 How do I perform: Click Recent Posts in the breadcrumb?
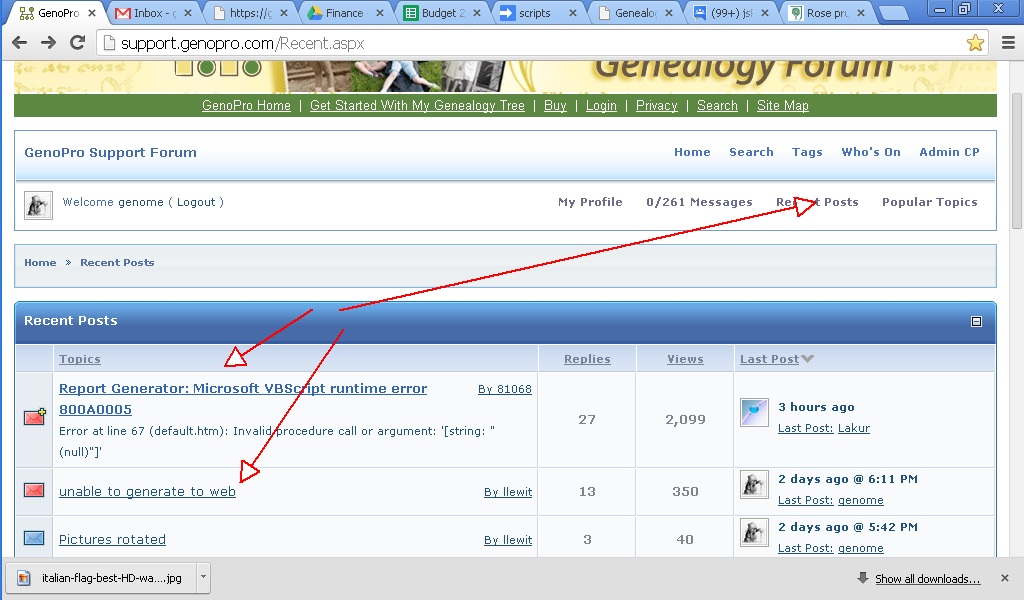click(x=117, y=262)
